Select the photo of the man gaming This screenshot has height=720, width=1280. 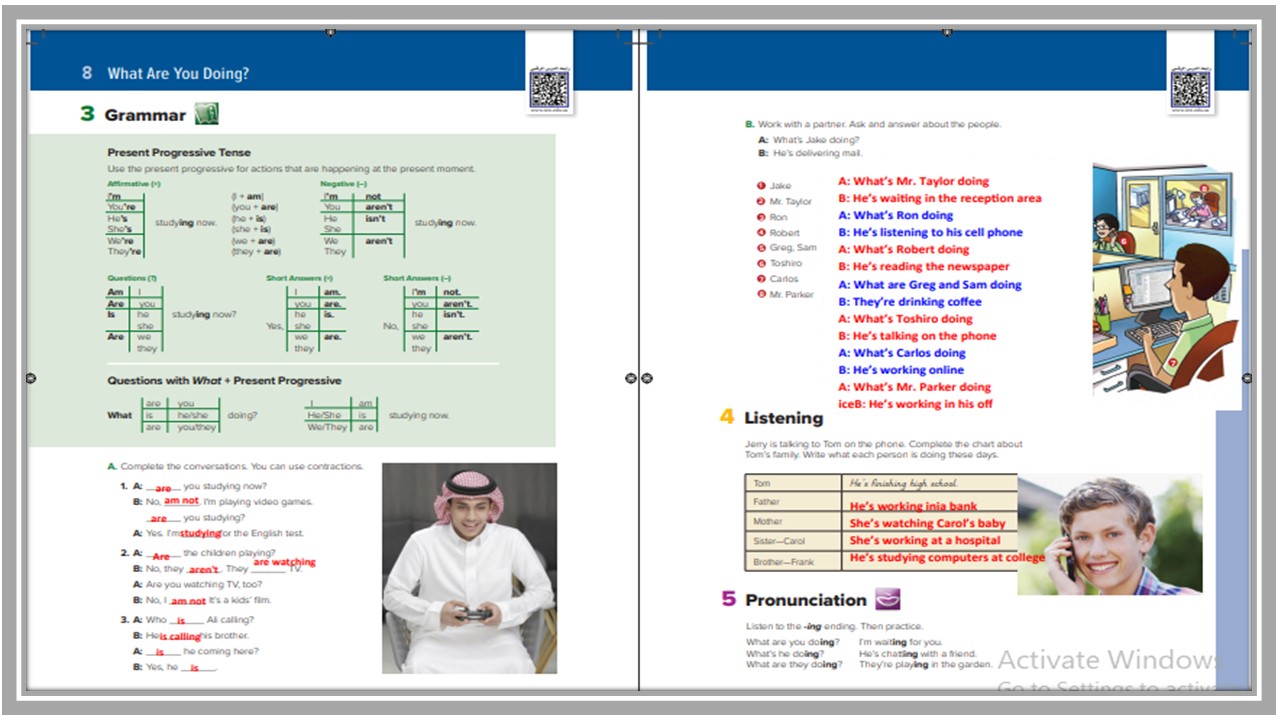pos(469,568)
